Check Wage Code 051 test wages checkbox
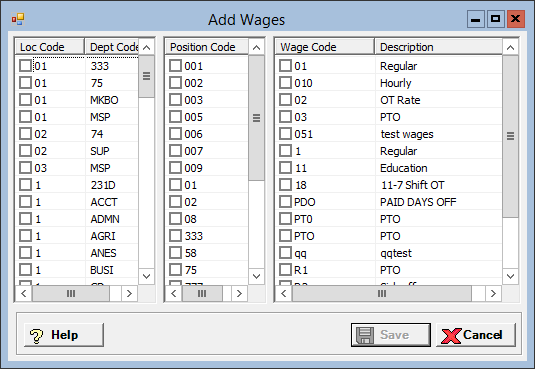 point(285,133)
